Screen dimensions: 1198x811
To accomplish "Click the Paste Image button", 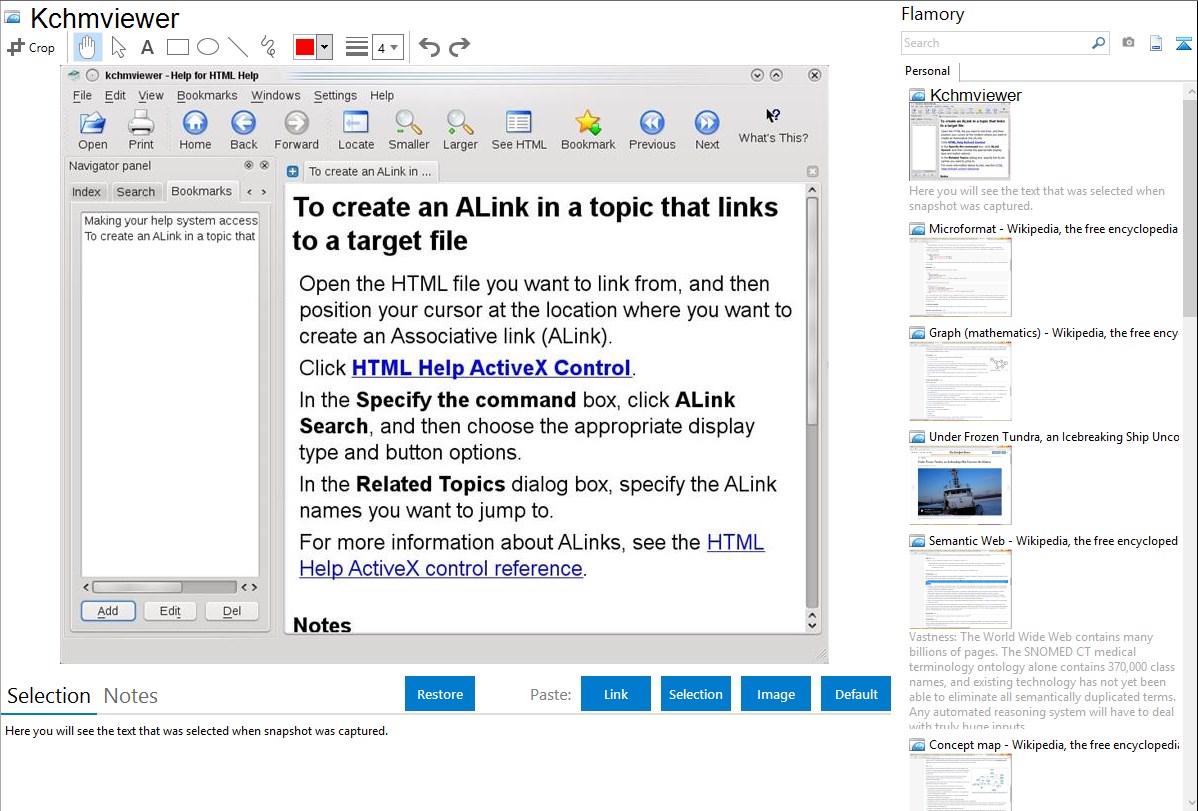I will click(775, 694).
